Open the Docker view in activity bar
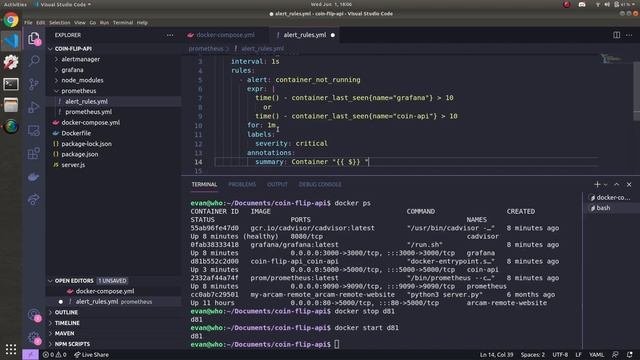This screenshot has height=360, width=640. coord(34,177)
